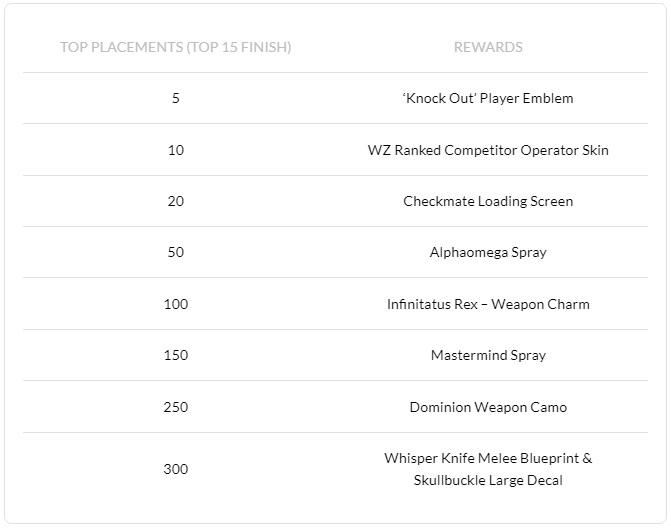Select the placement value 5 cell

[175, 98]
